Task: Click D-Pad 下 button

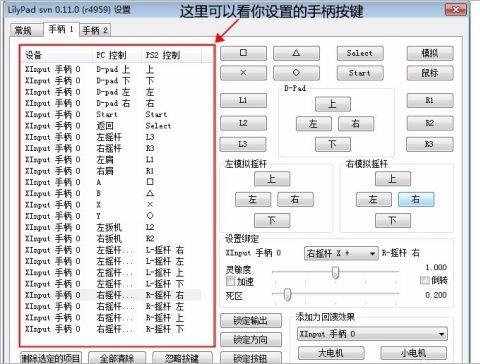Action: [333, 144]
